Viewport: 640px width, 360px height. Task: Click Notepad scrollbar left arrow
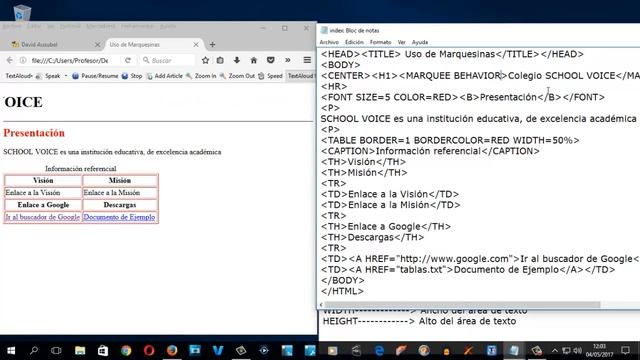click(321, 304)
